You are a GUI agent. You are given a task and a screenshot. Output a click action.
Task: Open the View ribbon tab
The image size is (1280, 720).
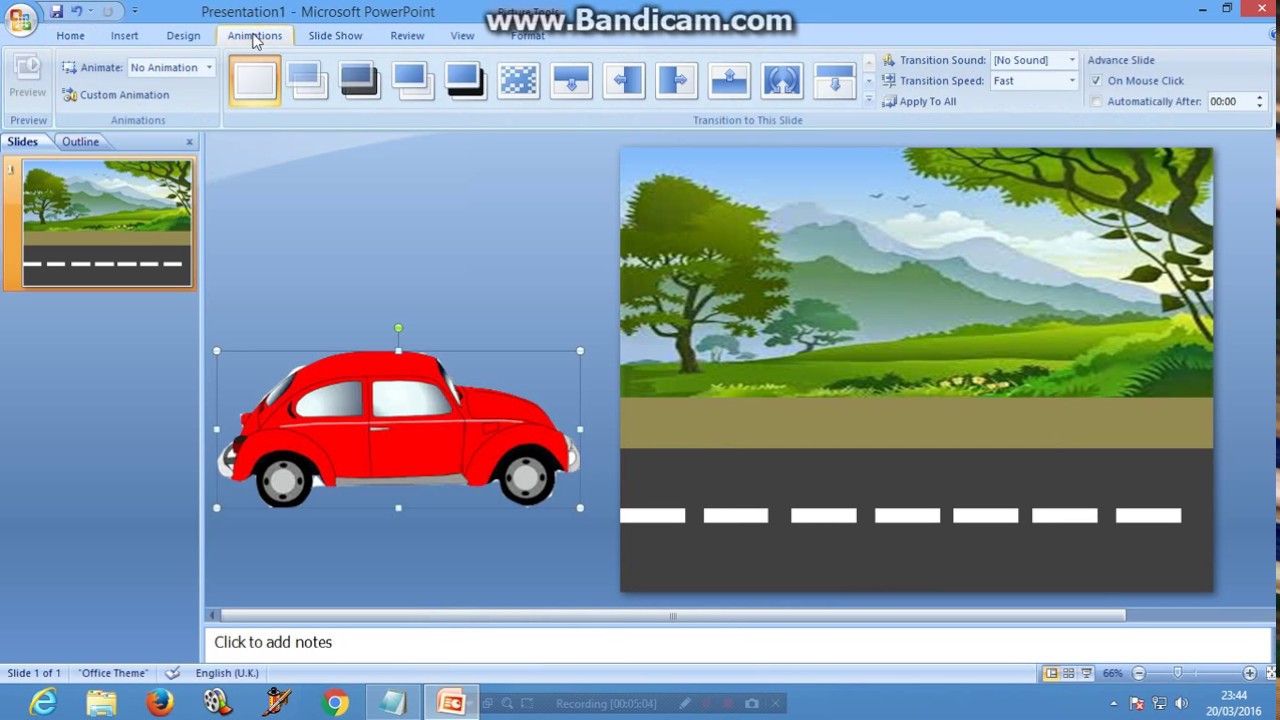pos(462,36)
